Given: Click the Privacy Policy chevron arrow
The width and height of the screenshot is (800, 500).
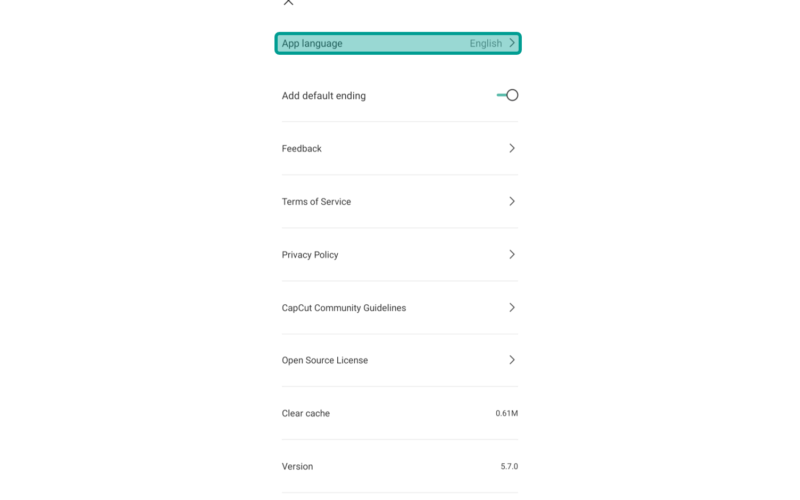Looking at the screenshot, I should pos(512,255).
